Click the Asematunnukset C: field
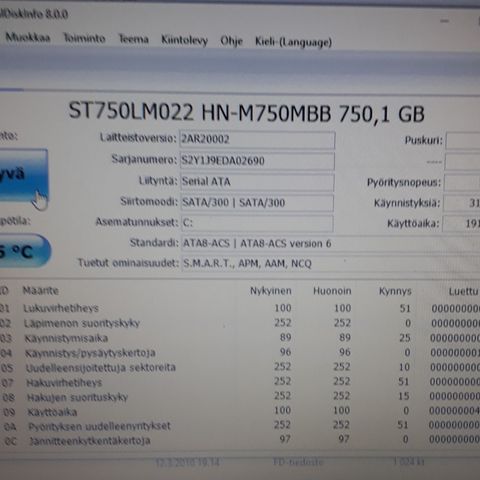This screenshot has width=480, height=480. (x=257, y=223)
